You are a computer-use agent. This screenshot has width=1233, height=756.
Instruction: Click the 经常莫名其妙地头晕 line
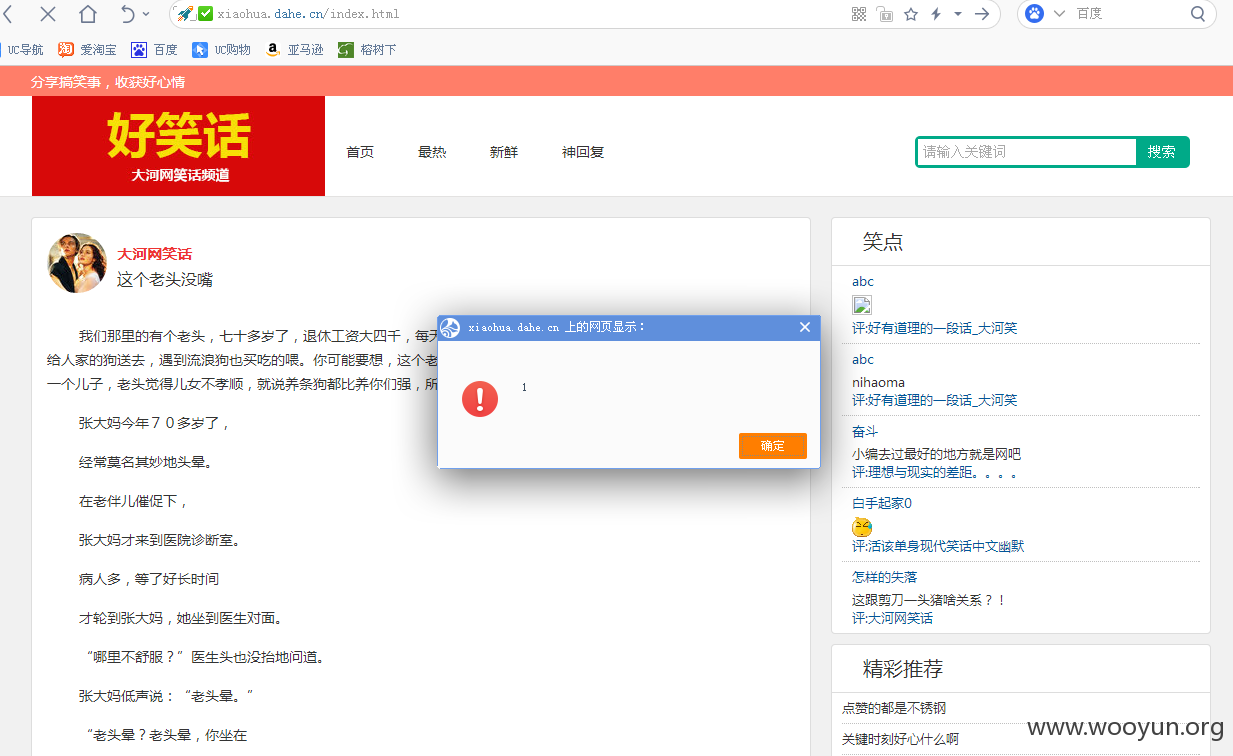[x=145, y=462]
